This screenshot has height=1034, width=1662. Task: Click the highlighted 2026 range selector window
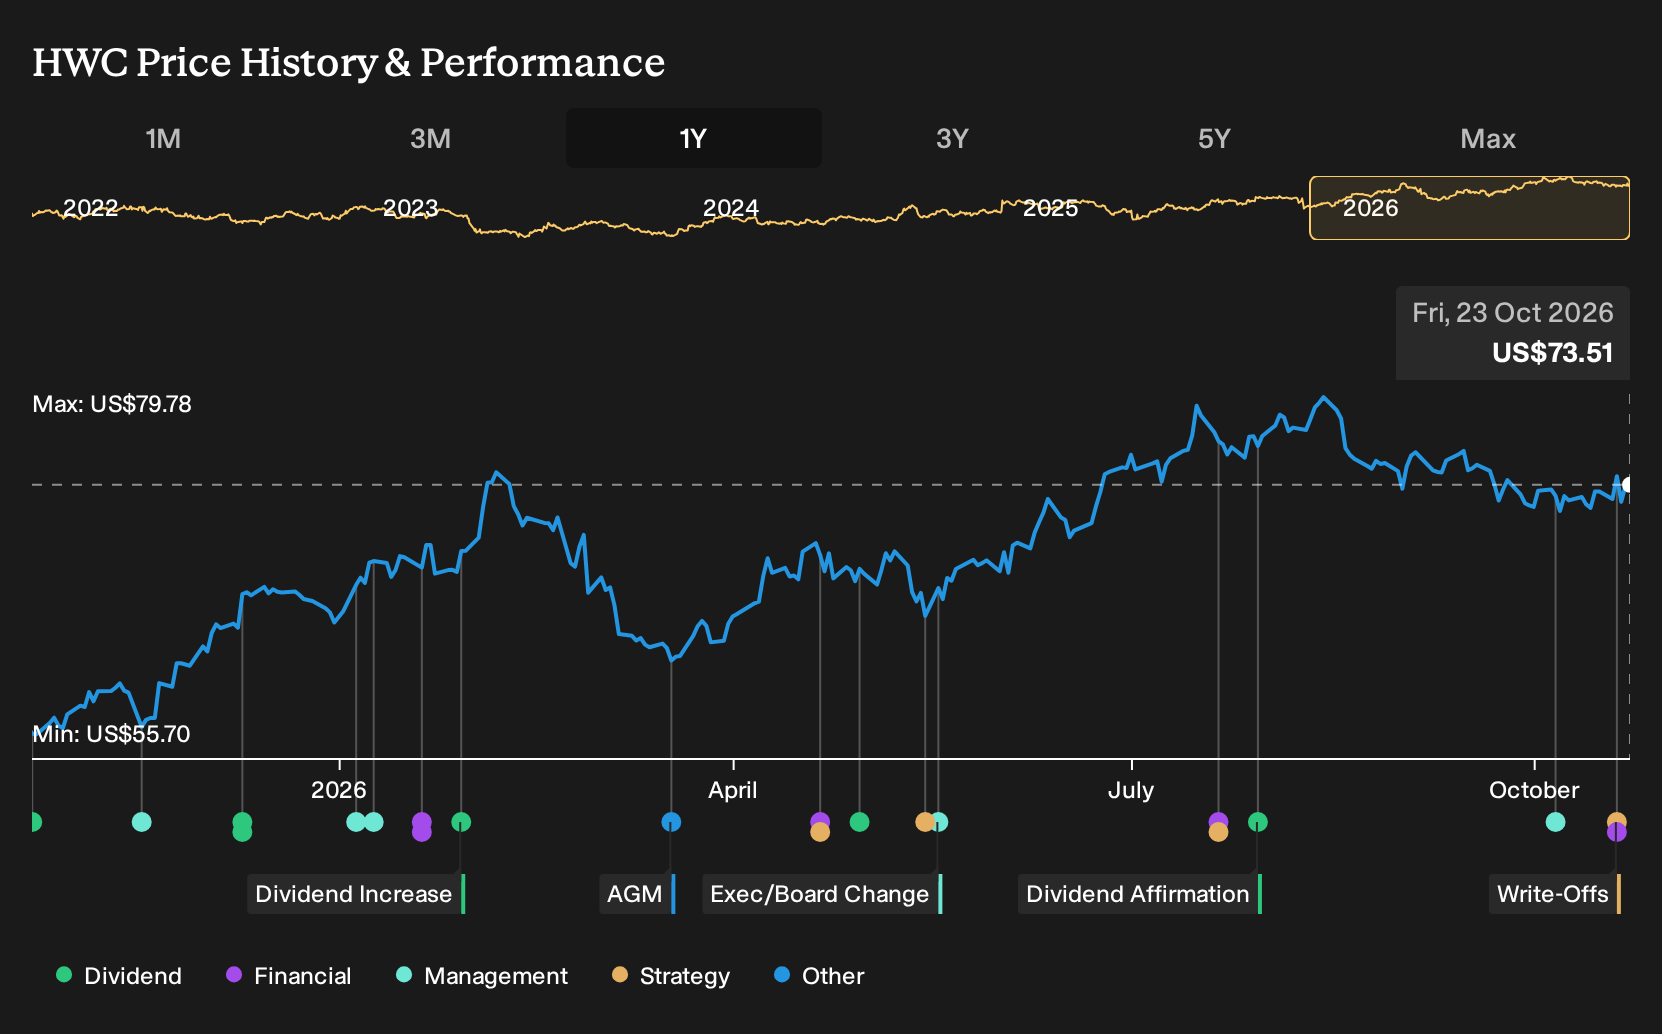click(1470, 208)
